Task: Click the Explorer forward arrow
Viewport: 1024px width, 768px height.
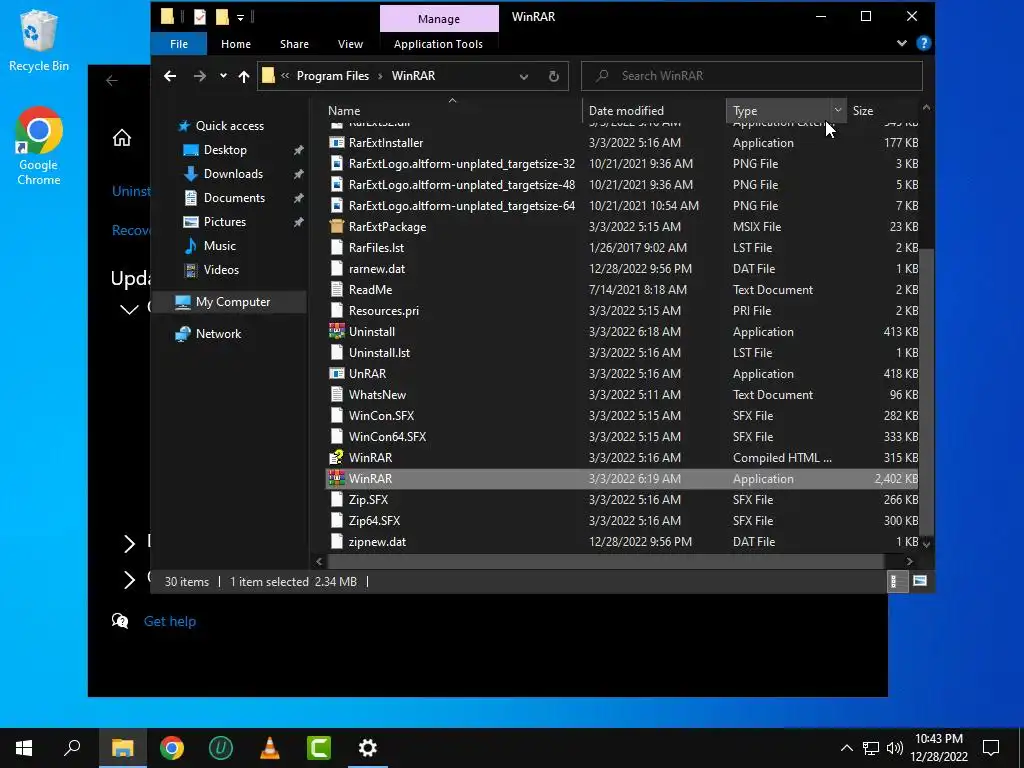Action: pos(200,76)
